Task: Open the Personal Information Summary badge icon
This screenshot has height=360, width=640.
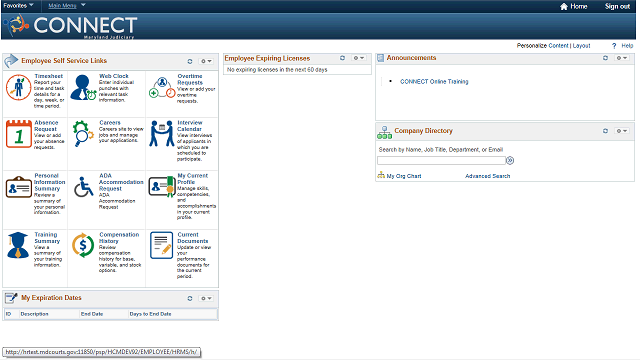Action: pos(19,187)
